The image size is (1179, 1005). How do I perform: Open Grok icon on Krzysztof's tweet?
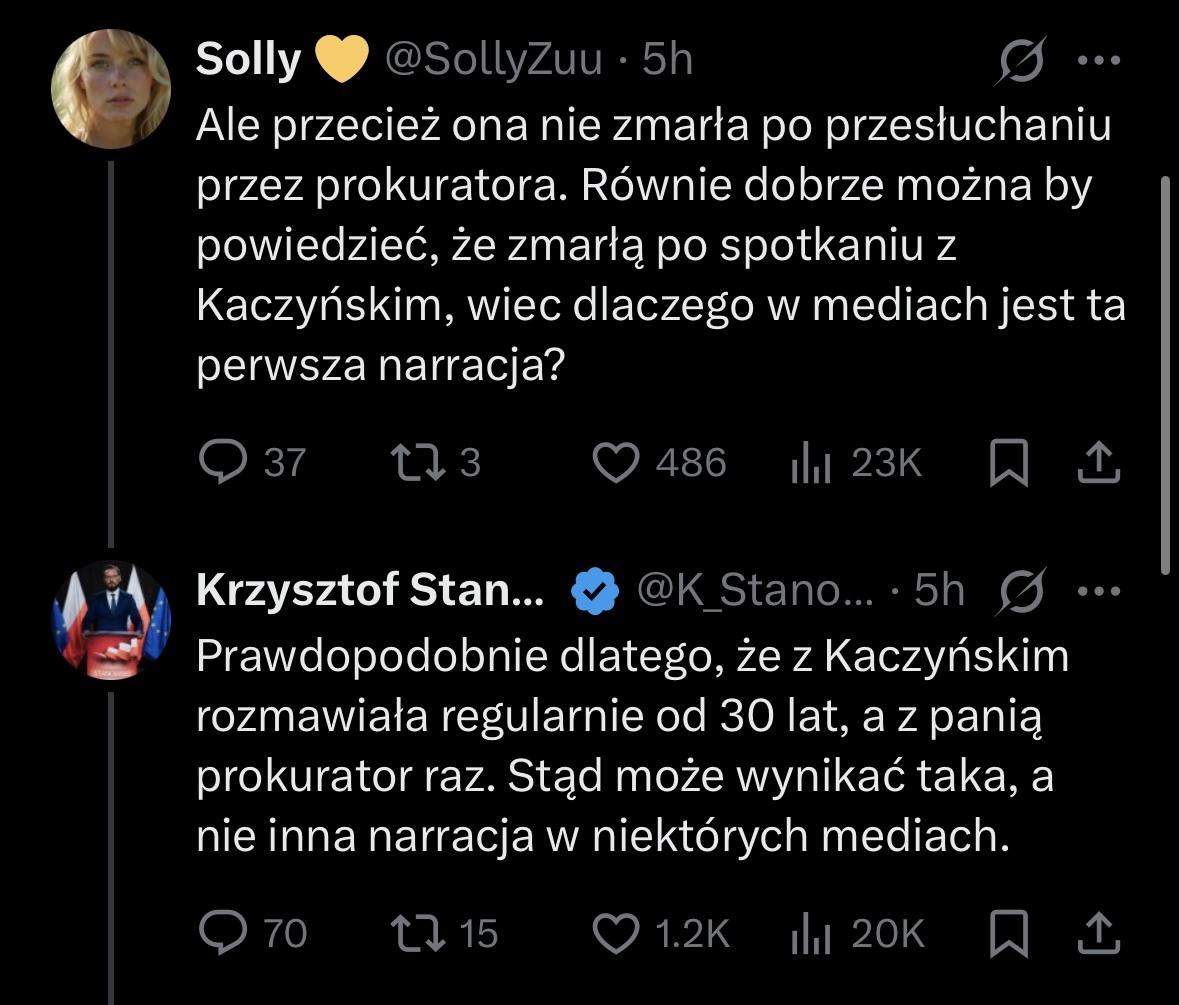tap(1022, 592)
